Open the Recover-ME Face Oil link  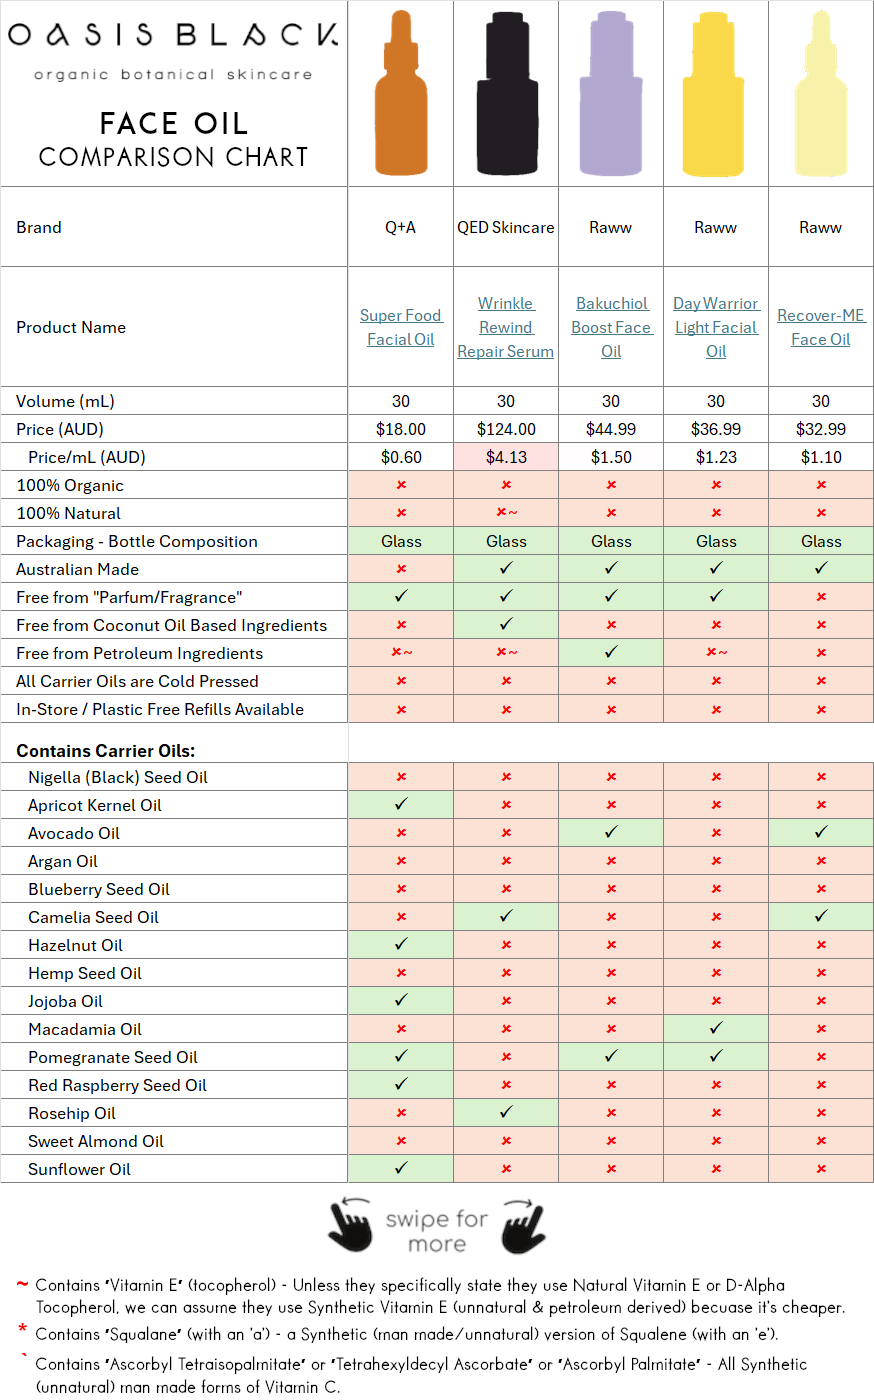[x=821, y=327]
